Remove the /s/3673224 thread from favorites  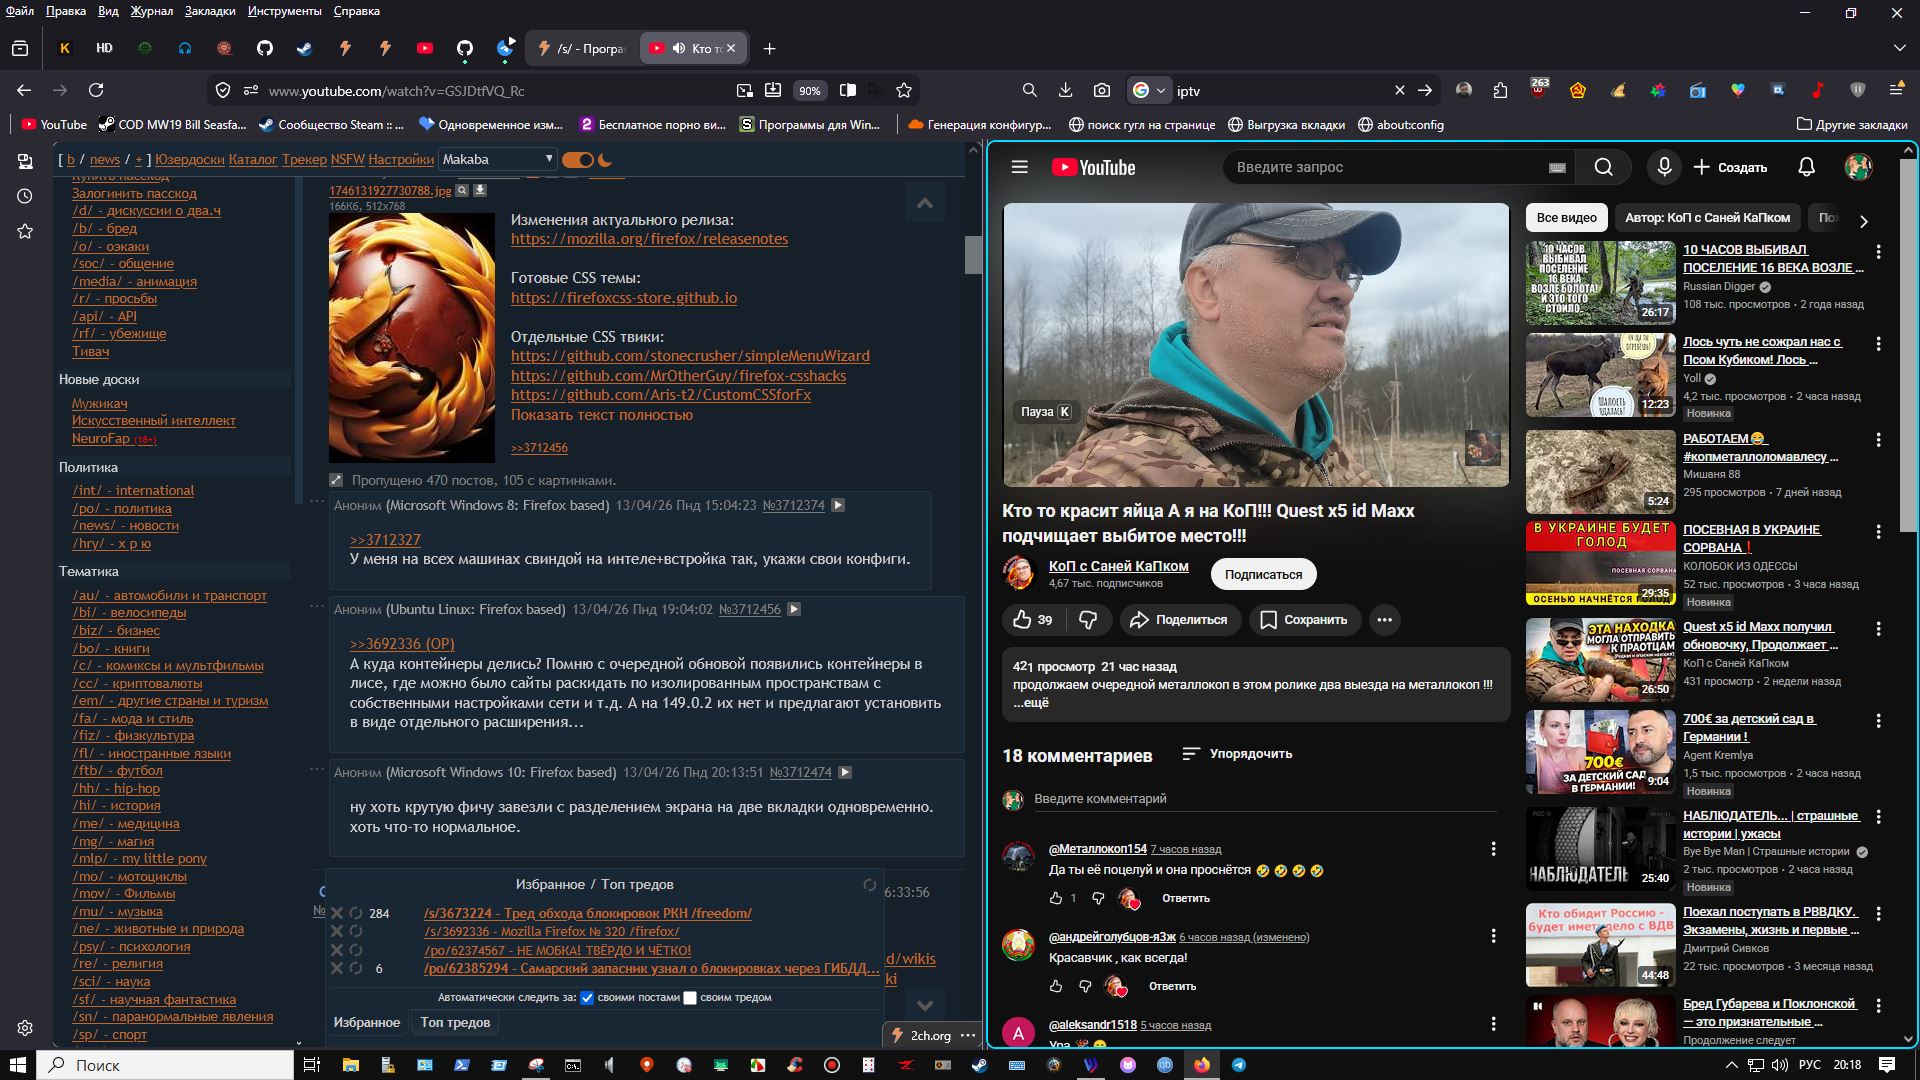(x=337, y=913)
